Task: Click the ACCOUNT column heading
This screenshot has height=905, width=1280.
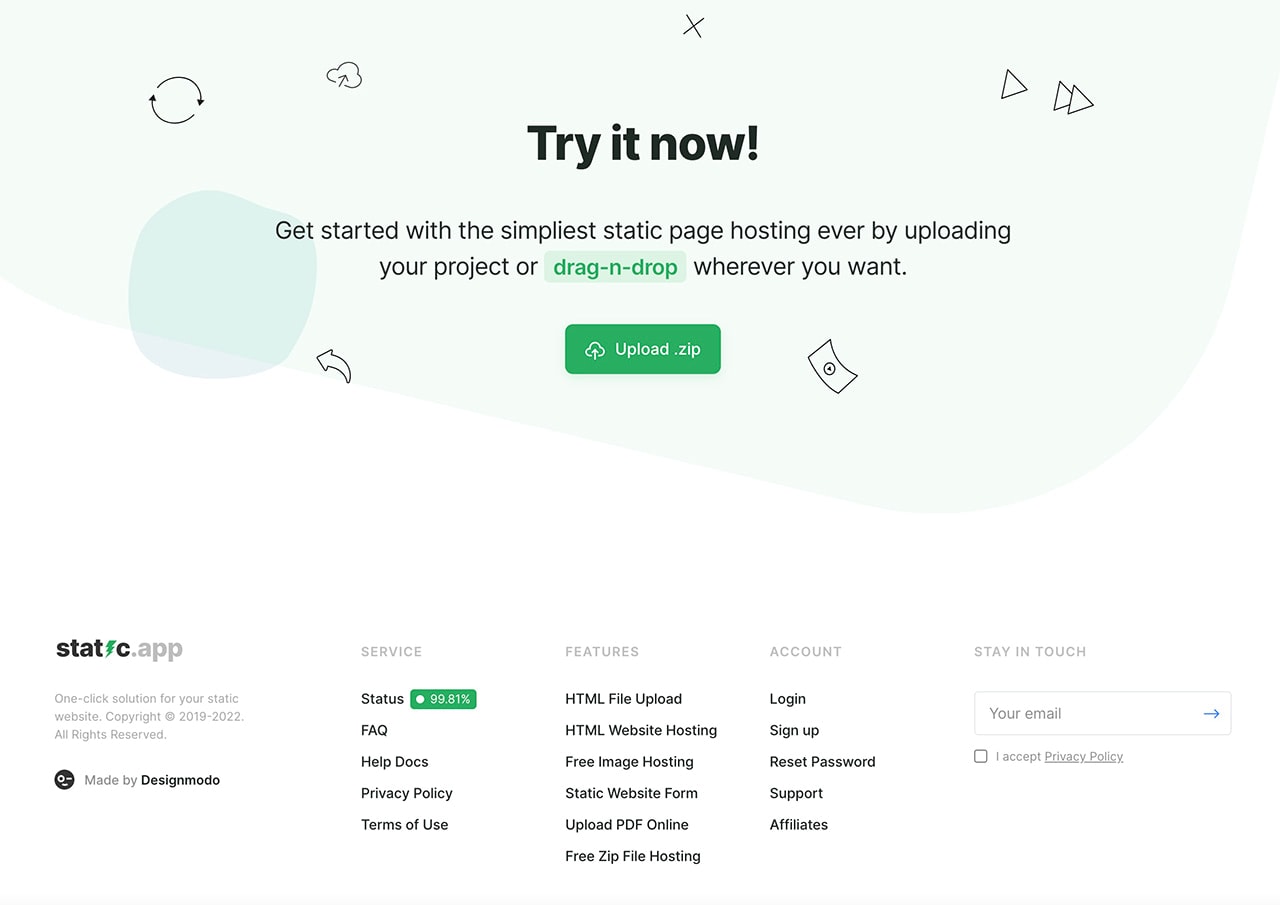Action: coord(806,652)
